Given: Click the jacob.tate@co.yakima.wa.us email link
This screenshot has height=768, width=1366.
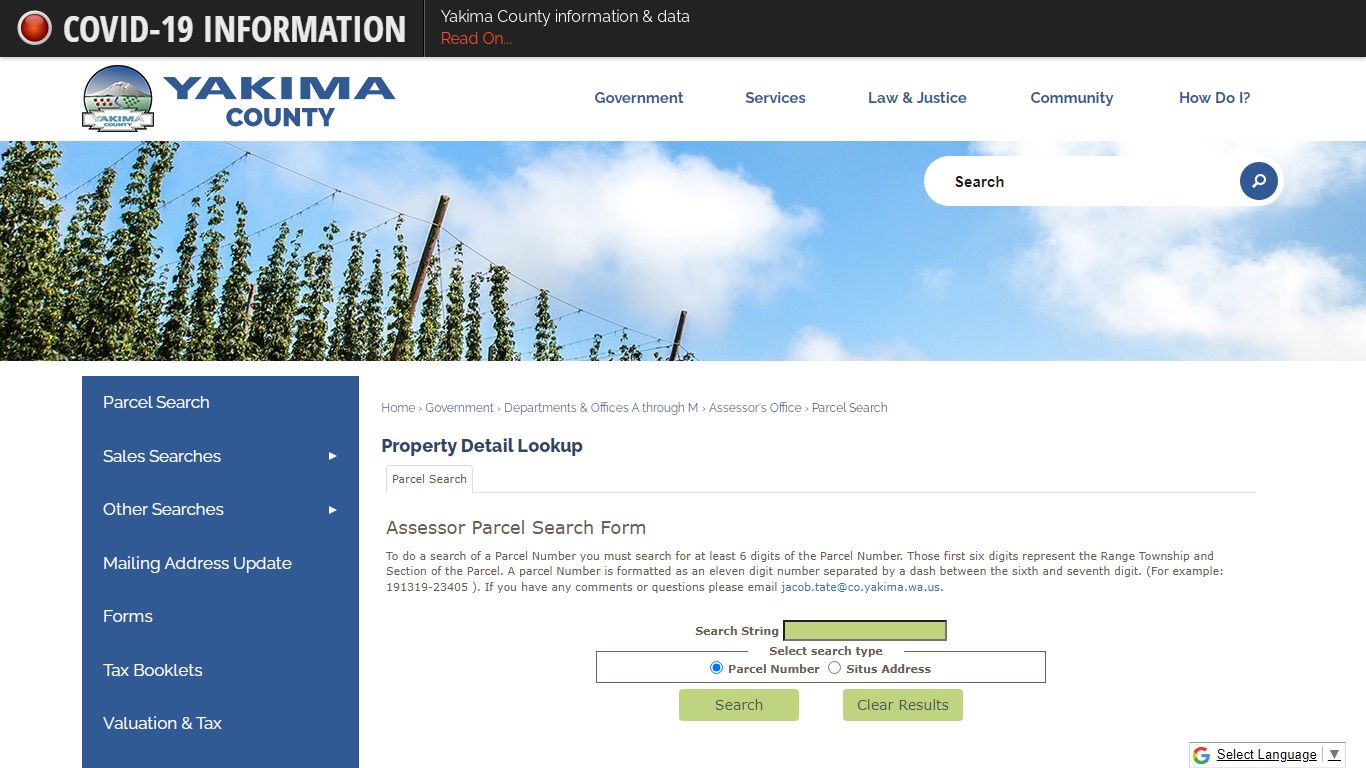Looking at the screenshot, I should tap(861, 587).
